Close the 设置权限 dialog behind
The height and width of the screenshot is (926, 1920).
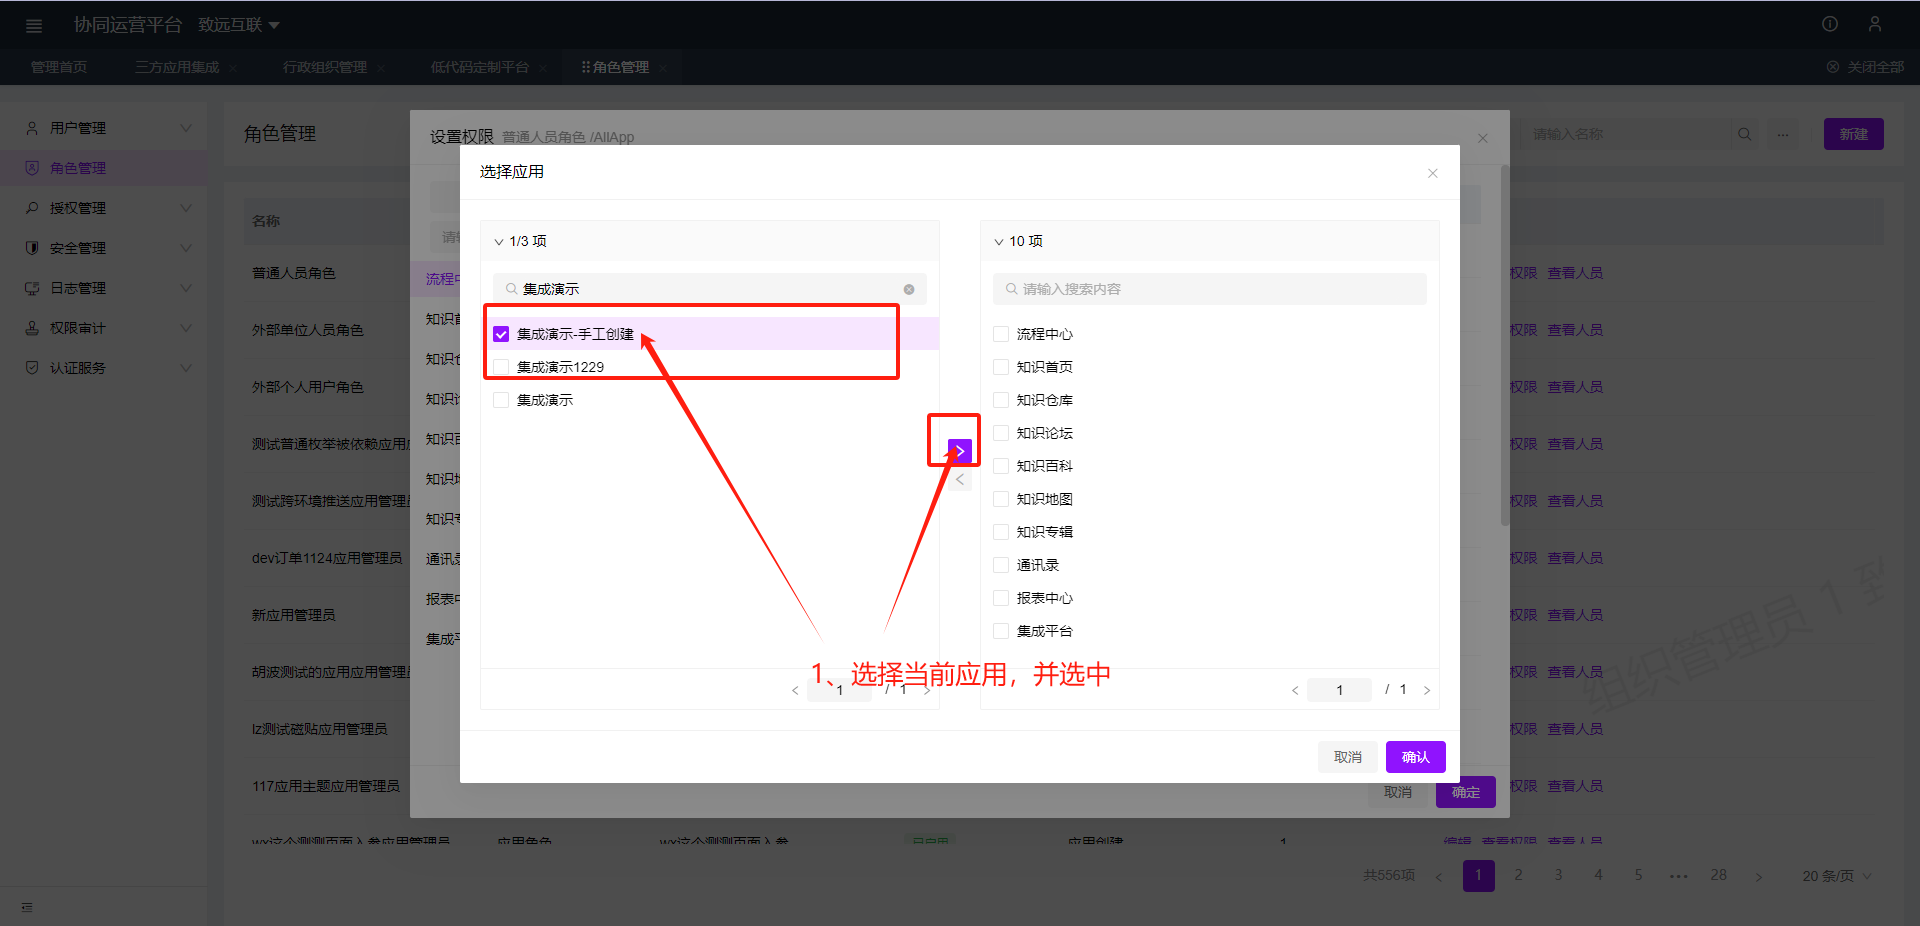click(1483, 138)
